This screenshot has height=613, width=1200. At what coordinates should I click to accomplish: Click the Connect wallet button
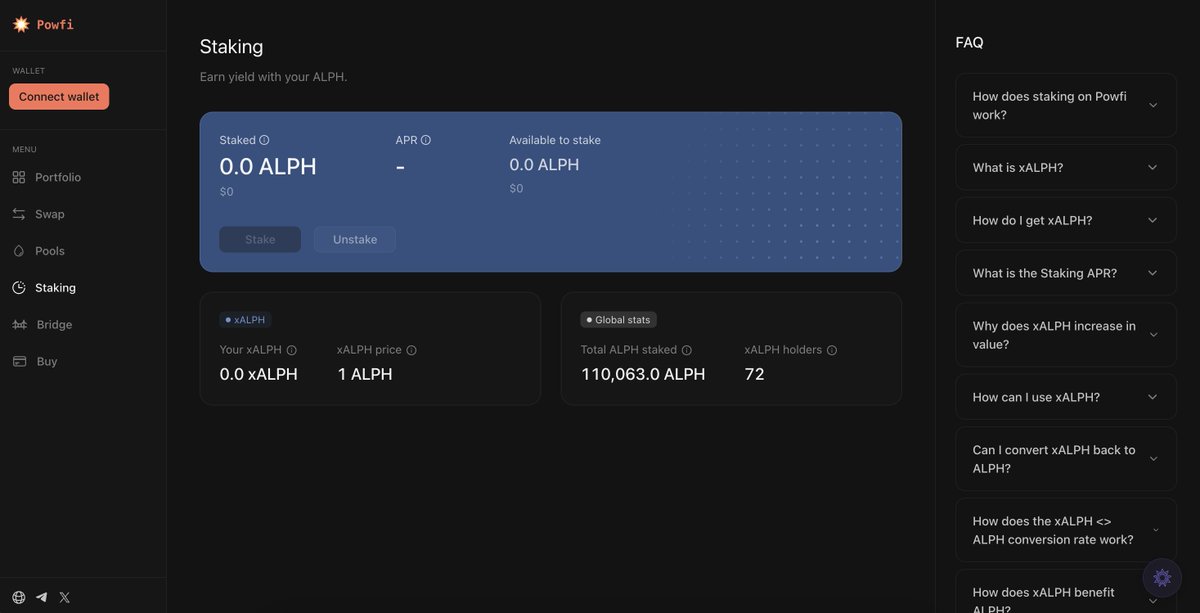coord(59,97)
